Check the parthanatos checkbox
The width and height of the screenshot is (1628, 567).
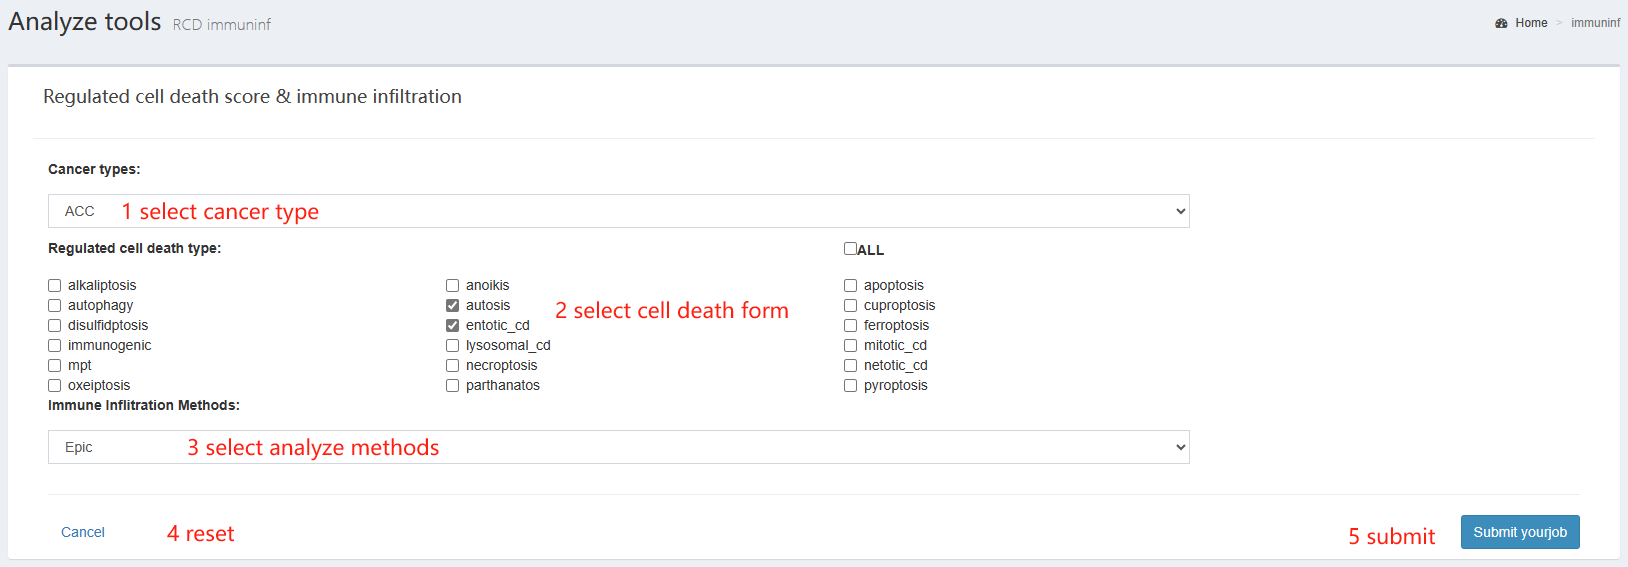point(453,386)
